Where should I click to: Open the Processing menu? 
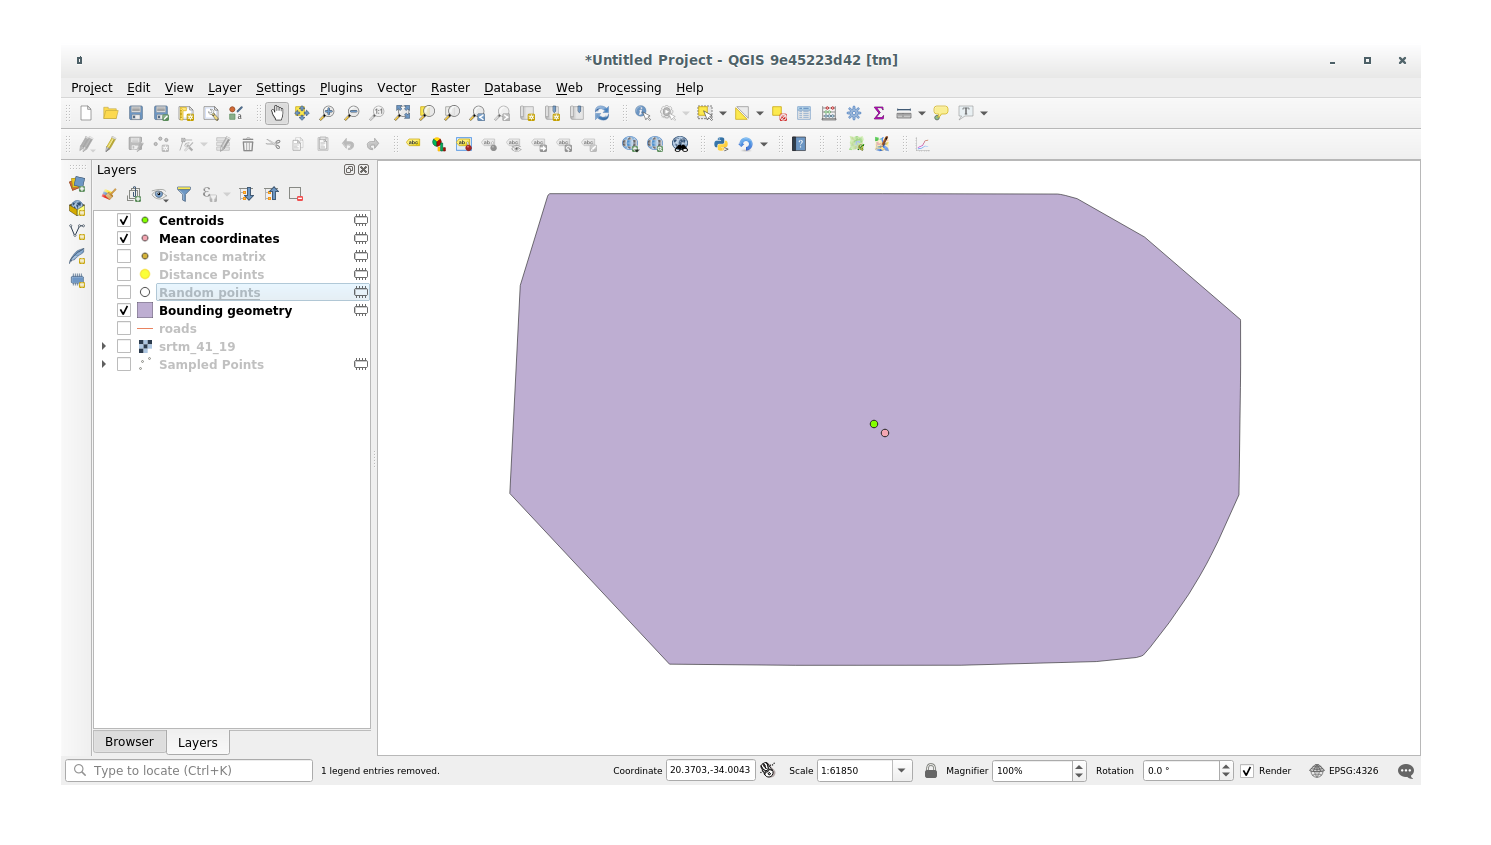pos(628,88)
